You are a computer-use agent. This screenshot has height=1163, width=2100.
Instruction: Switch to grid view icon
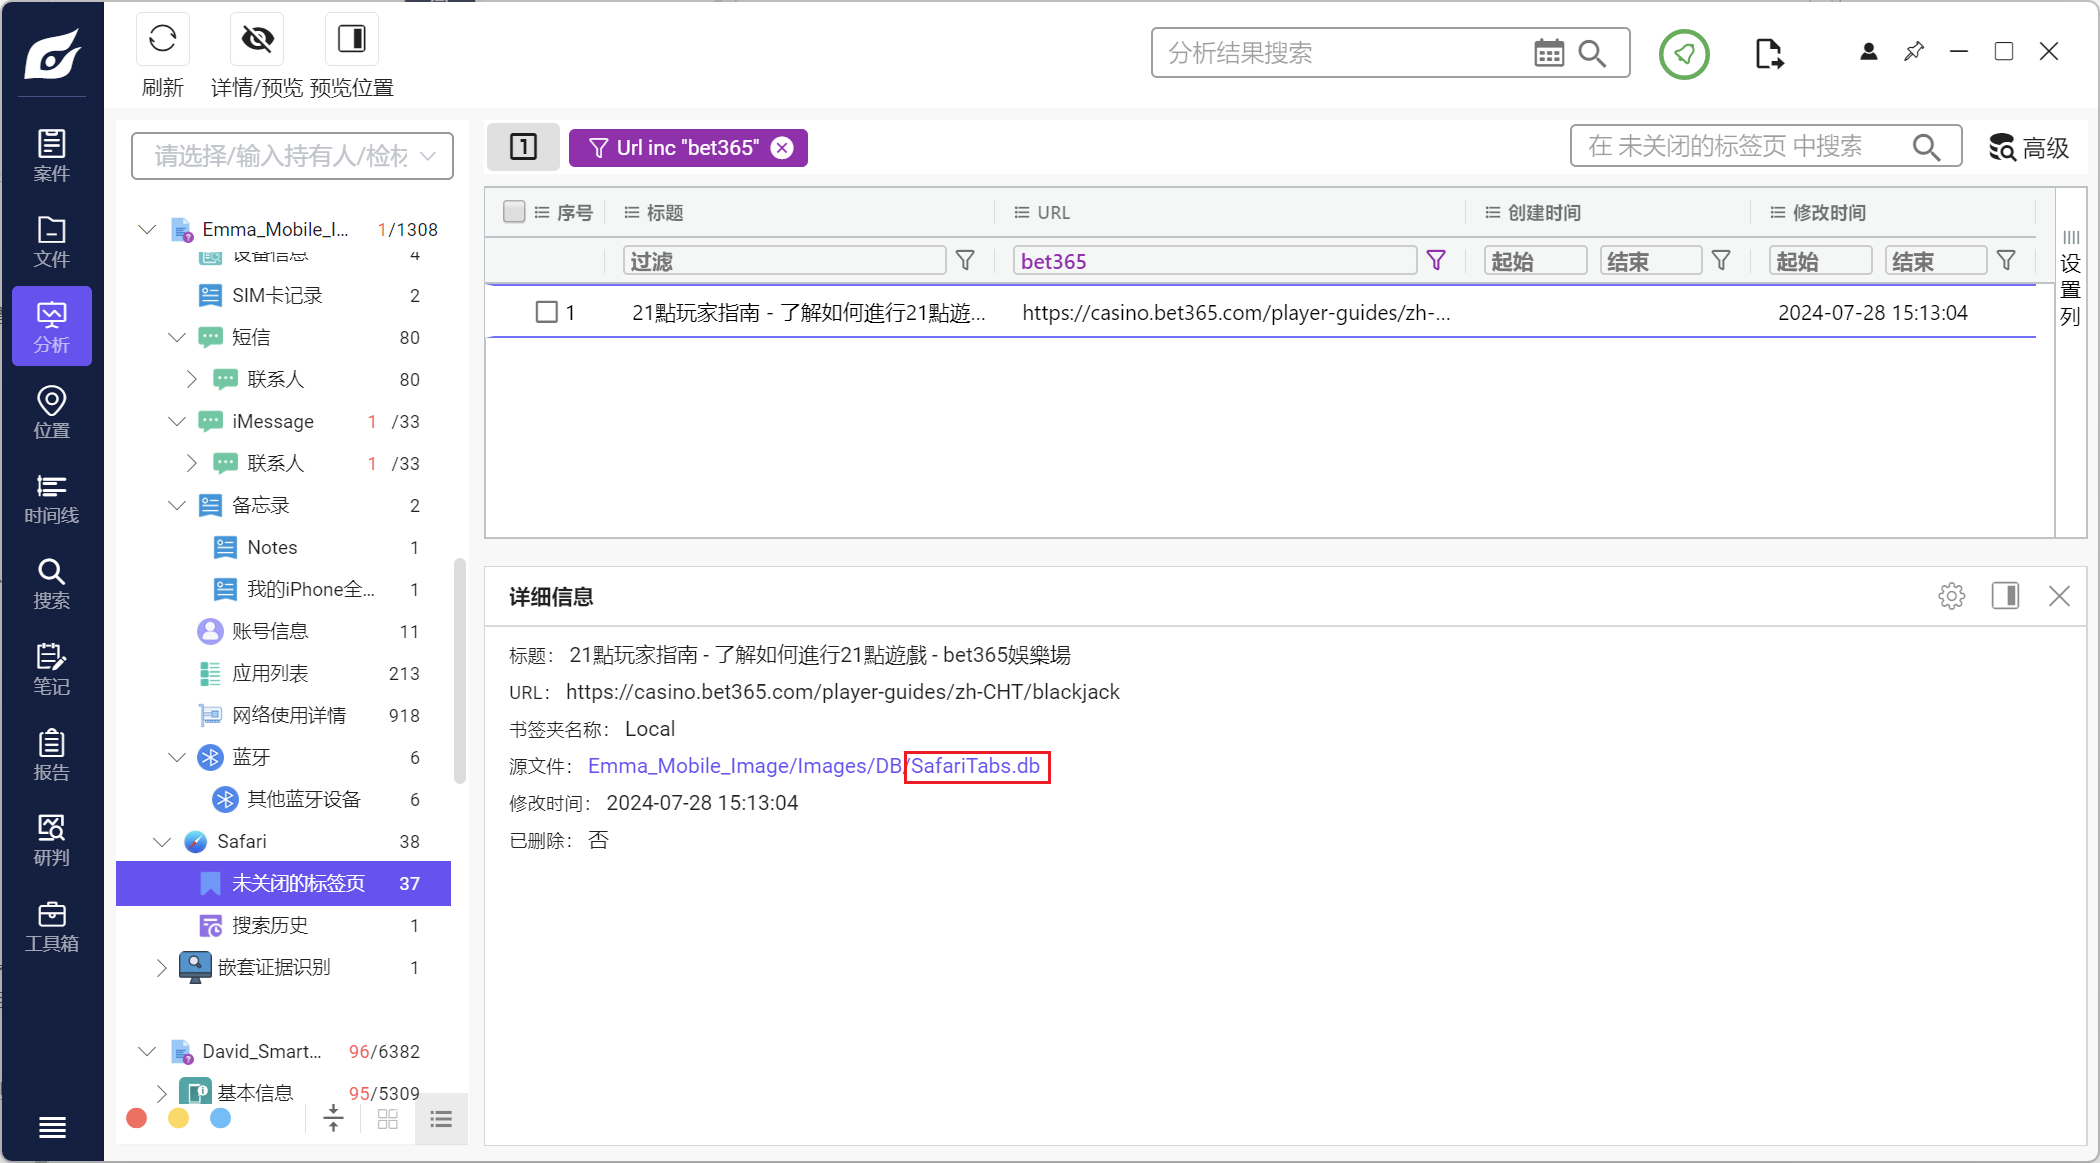click(388, 1119)
